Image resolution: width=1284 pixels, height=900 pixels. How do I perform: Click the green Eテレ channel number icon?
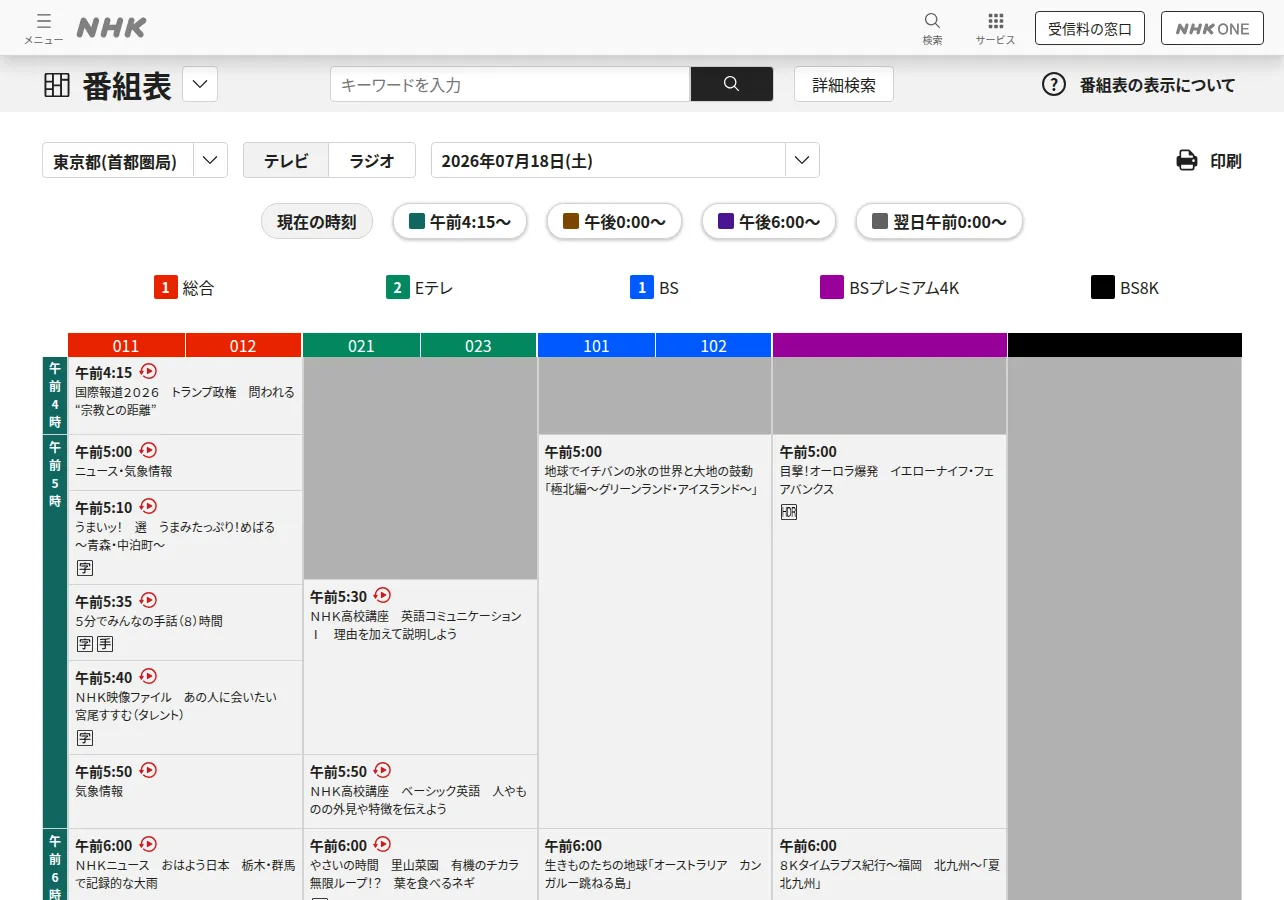[x=398, y=288]
